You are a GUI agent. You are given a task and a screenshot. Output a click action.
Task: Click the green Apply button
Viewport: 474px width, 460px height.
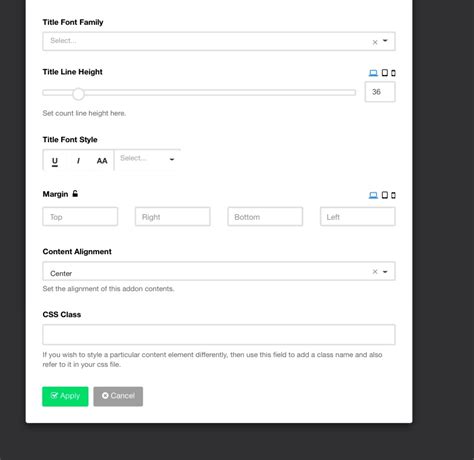[65, 396]
